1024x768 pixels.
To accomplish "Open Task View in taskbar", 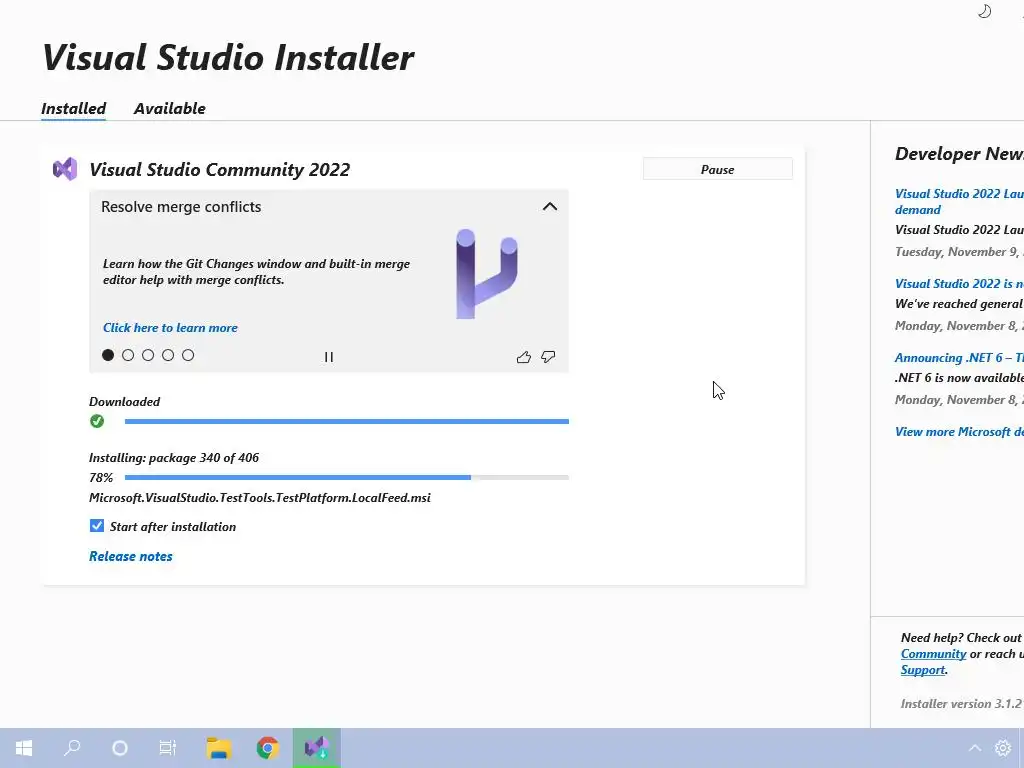I will coord(168,748).
